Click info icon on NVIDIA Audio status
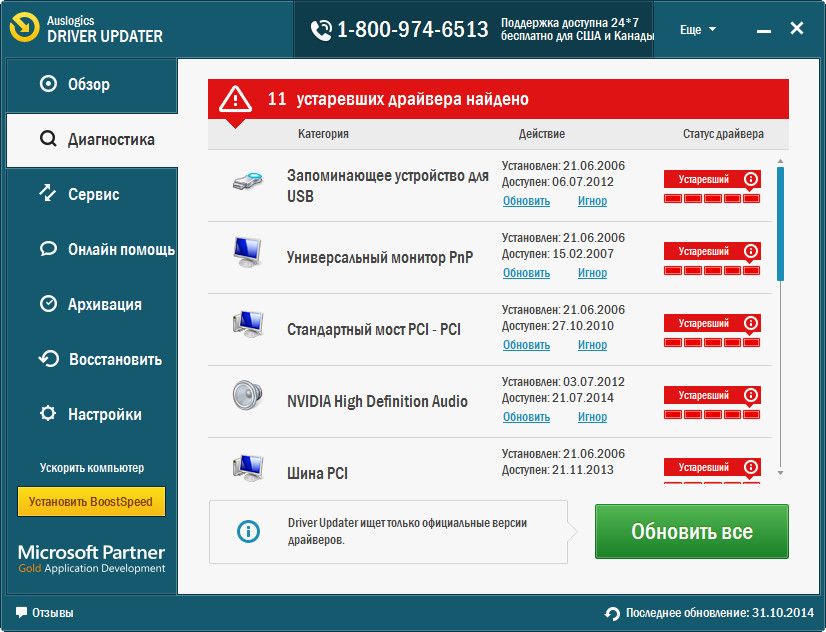This screenshot has height=632, width=826. pos(751,395)
